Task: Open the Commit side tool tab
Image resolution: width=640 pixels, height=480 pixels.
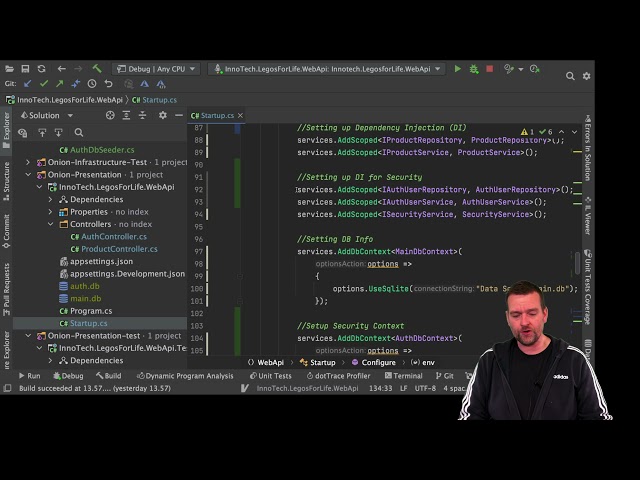Action: 7,231
